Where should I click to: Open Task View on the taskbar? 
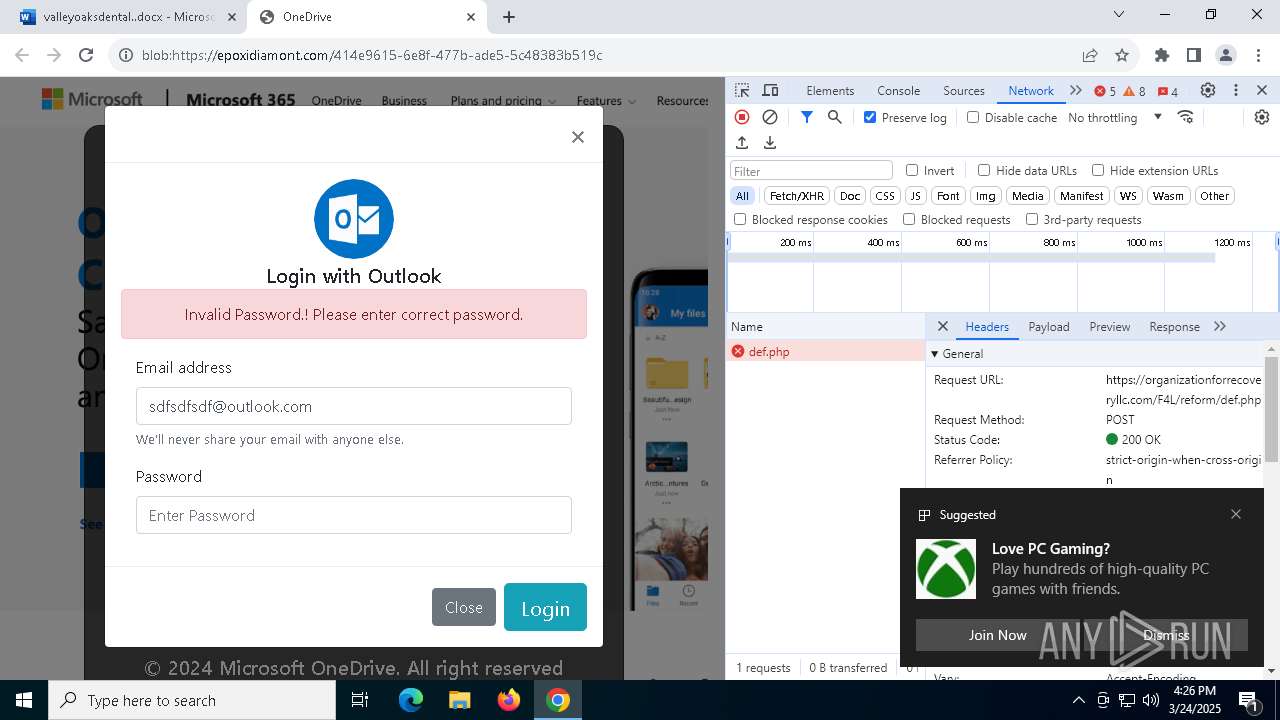click(x=361, y=700)
